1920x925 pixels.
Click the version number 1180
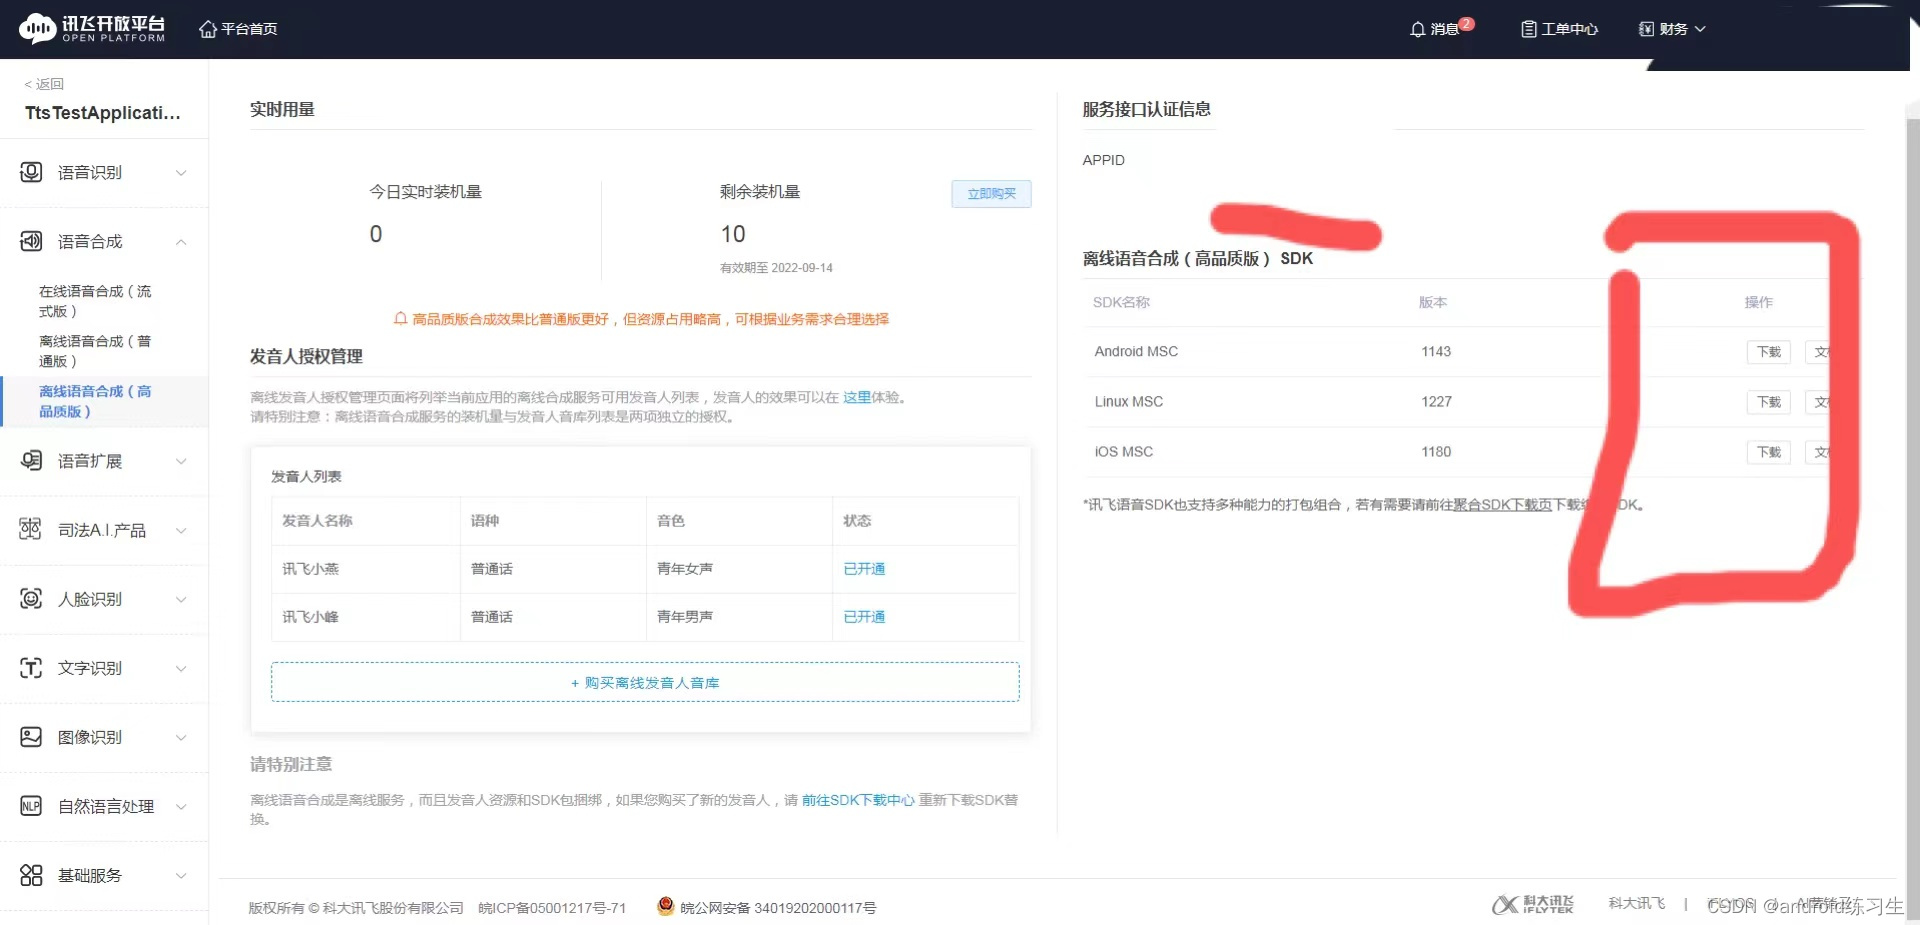(x=1436, y=451)
